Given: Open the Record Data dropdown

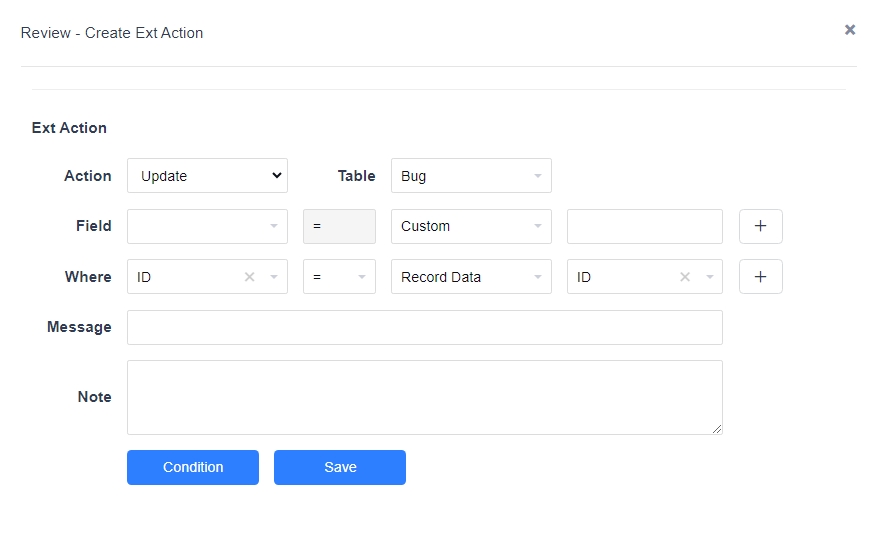Looking at the screenshot, I should click(x=471, y=277).
